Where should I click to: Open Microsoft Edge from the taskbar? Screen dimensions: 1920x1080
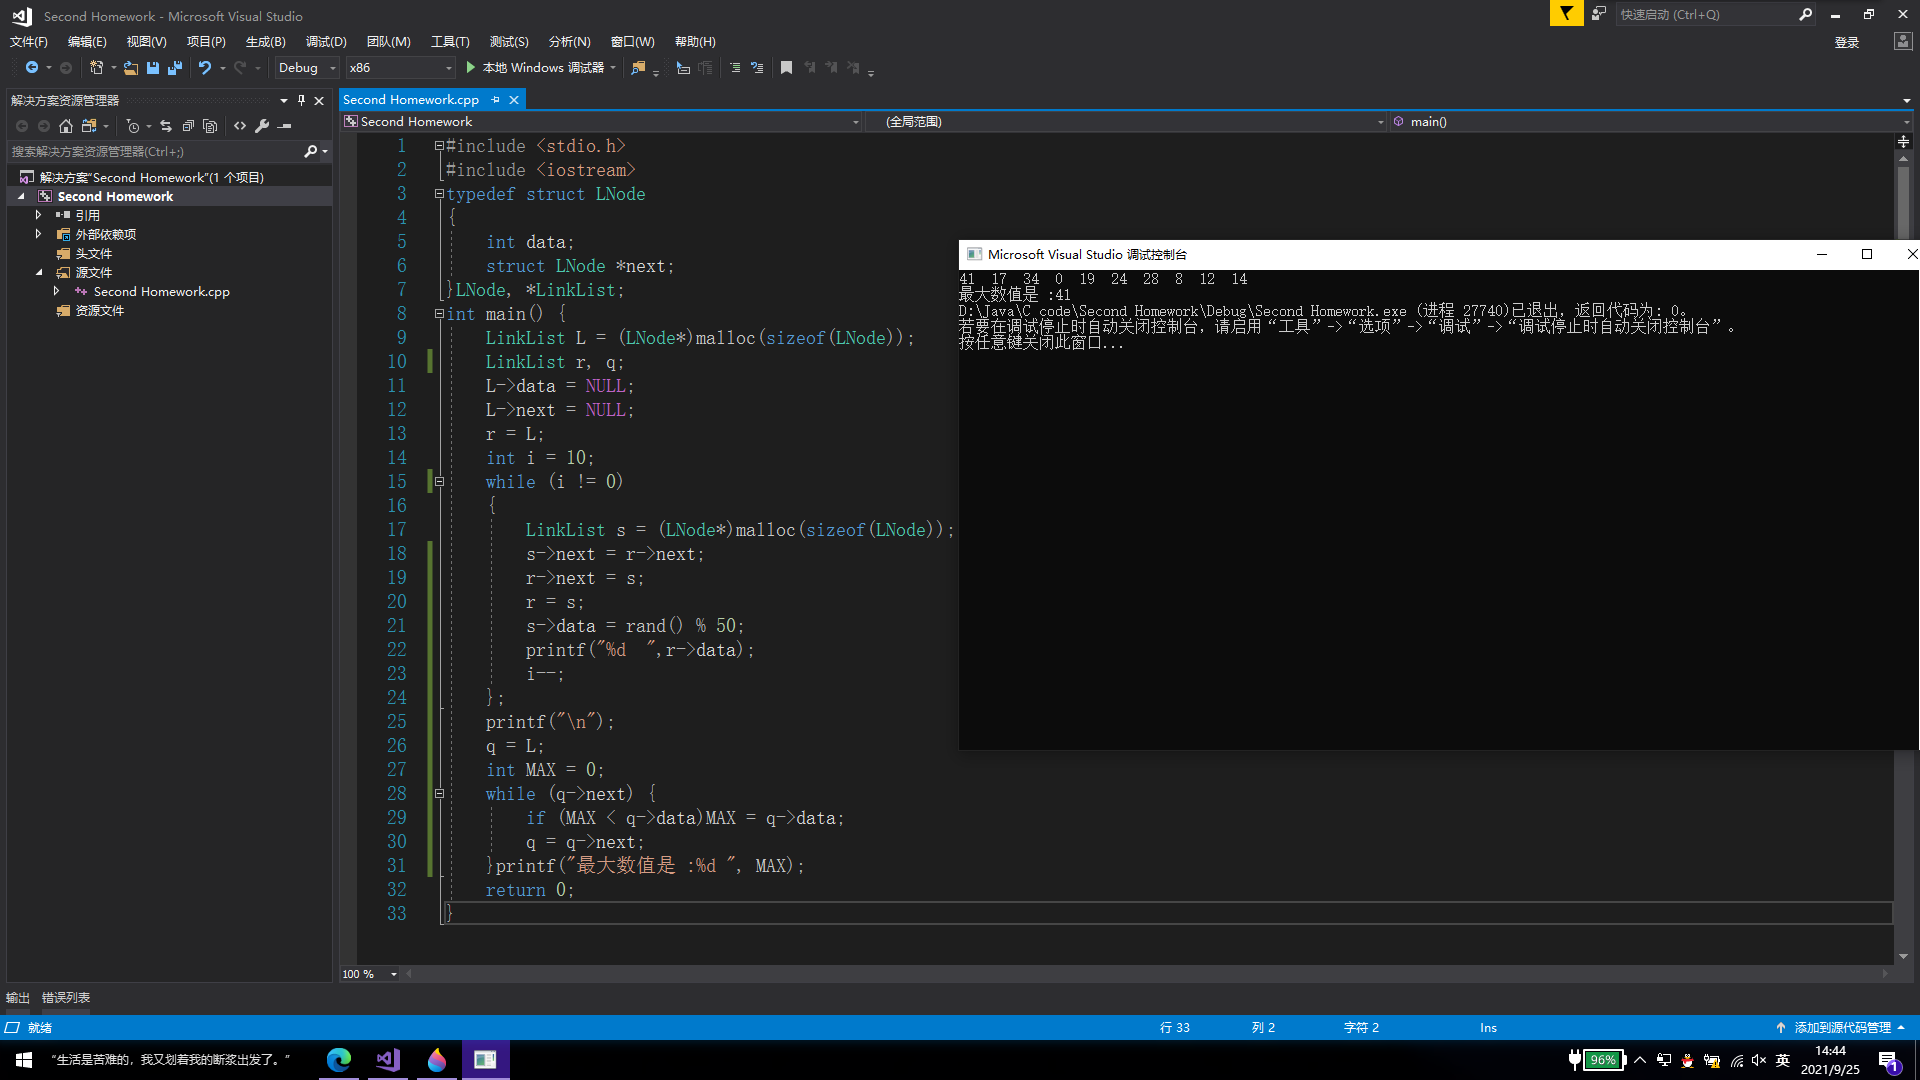point(339,1059)
